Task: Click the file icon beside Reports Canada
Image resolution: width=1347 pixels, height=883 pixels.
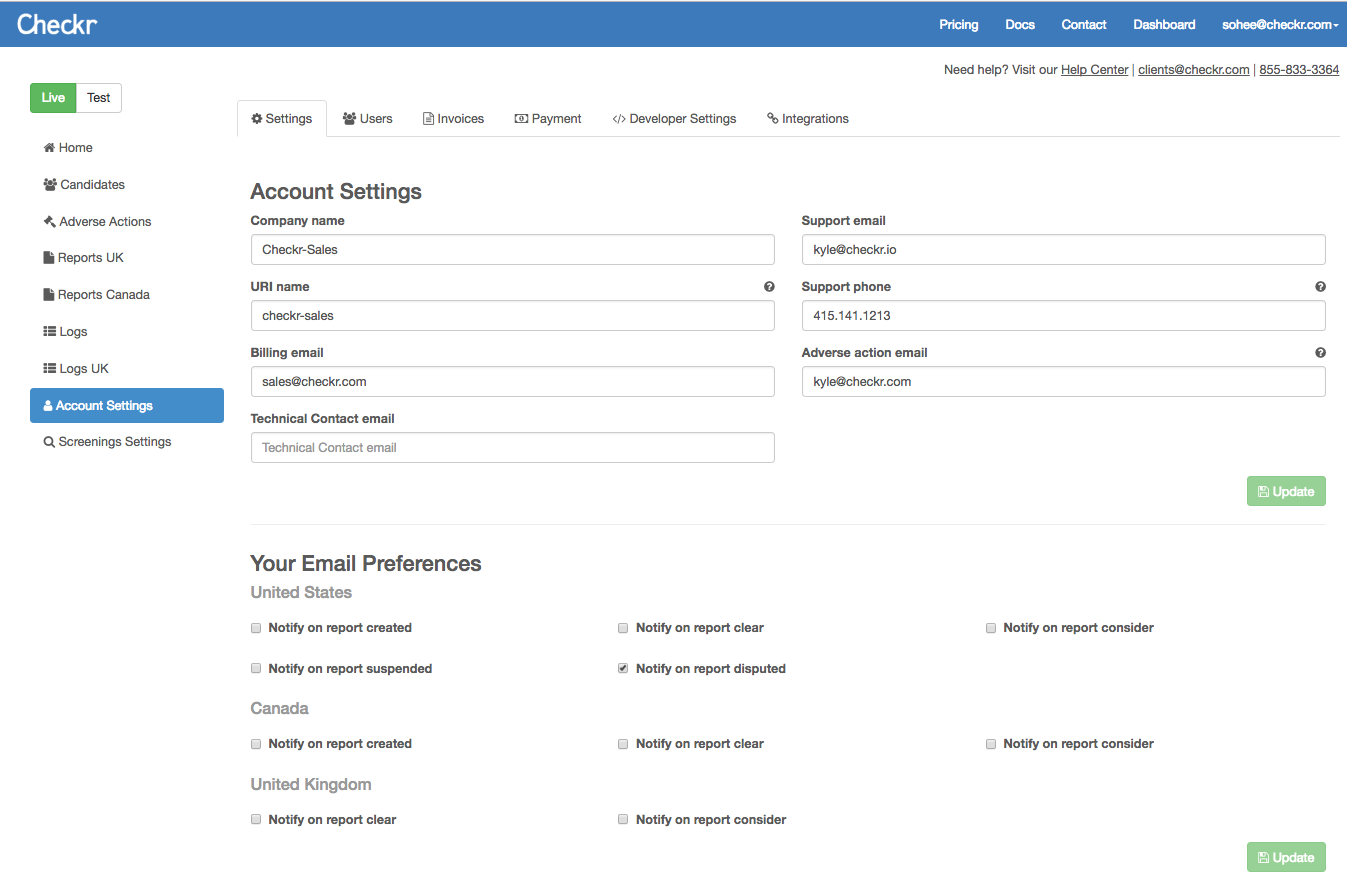Action: (x=49, y=295)
